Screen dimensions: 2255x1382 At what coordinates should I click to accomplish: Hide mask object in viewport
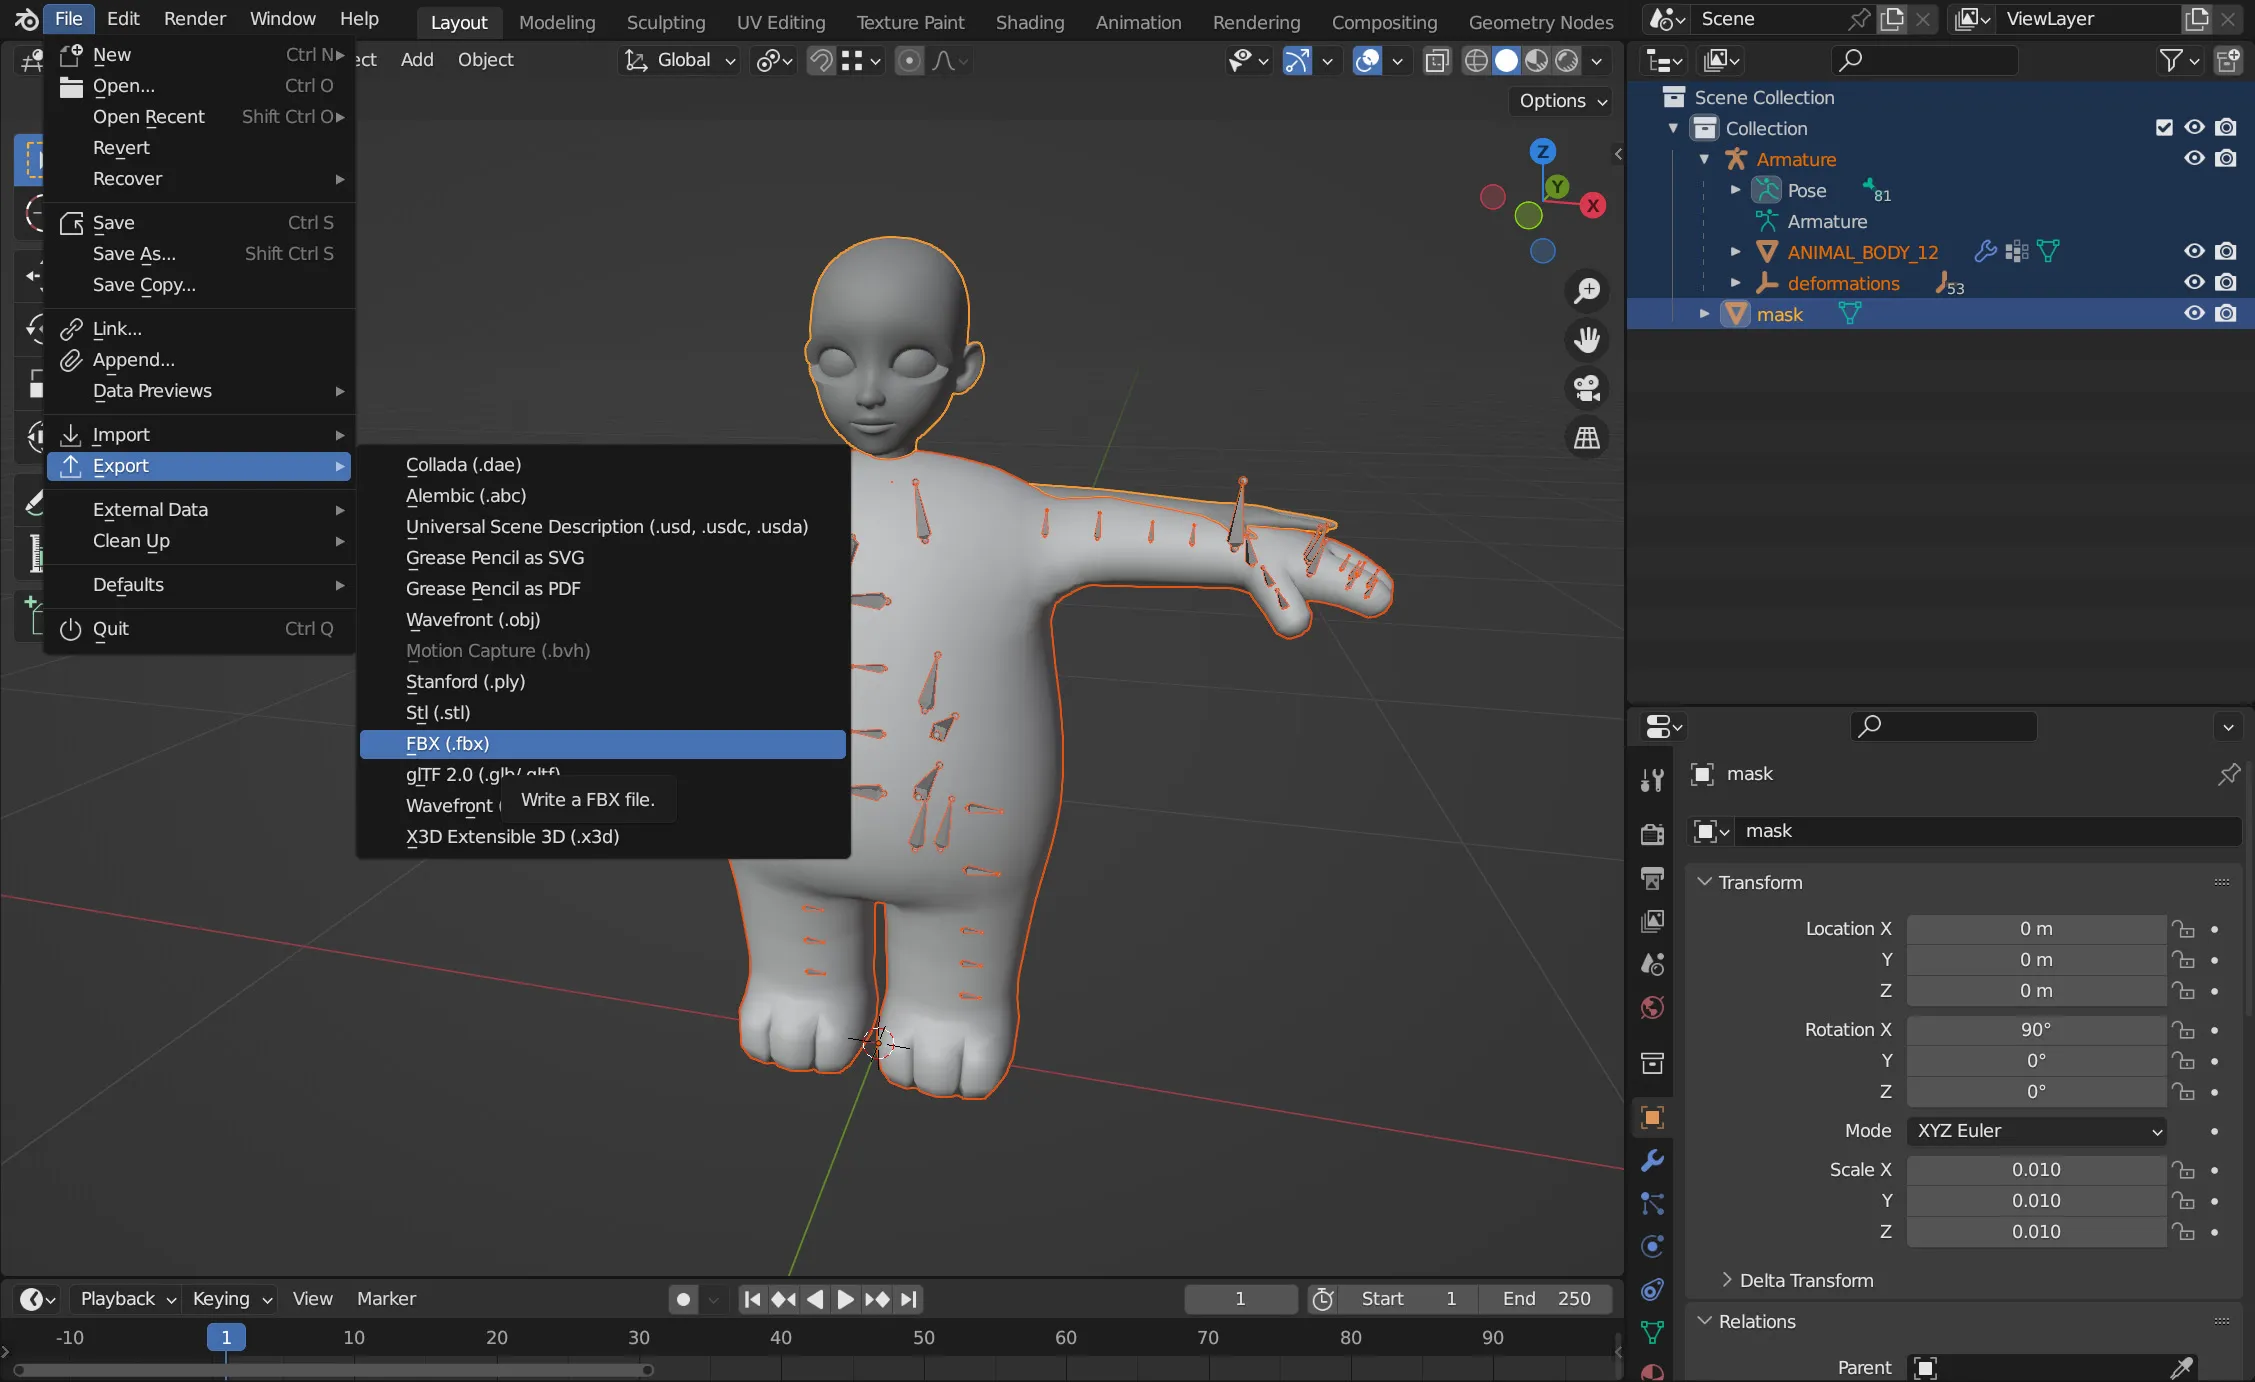pos(2194,313)
